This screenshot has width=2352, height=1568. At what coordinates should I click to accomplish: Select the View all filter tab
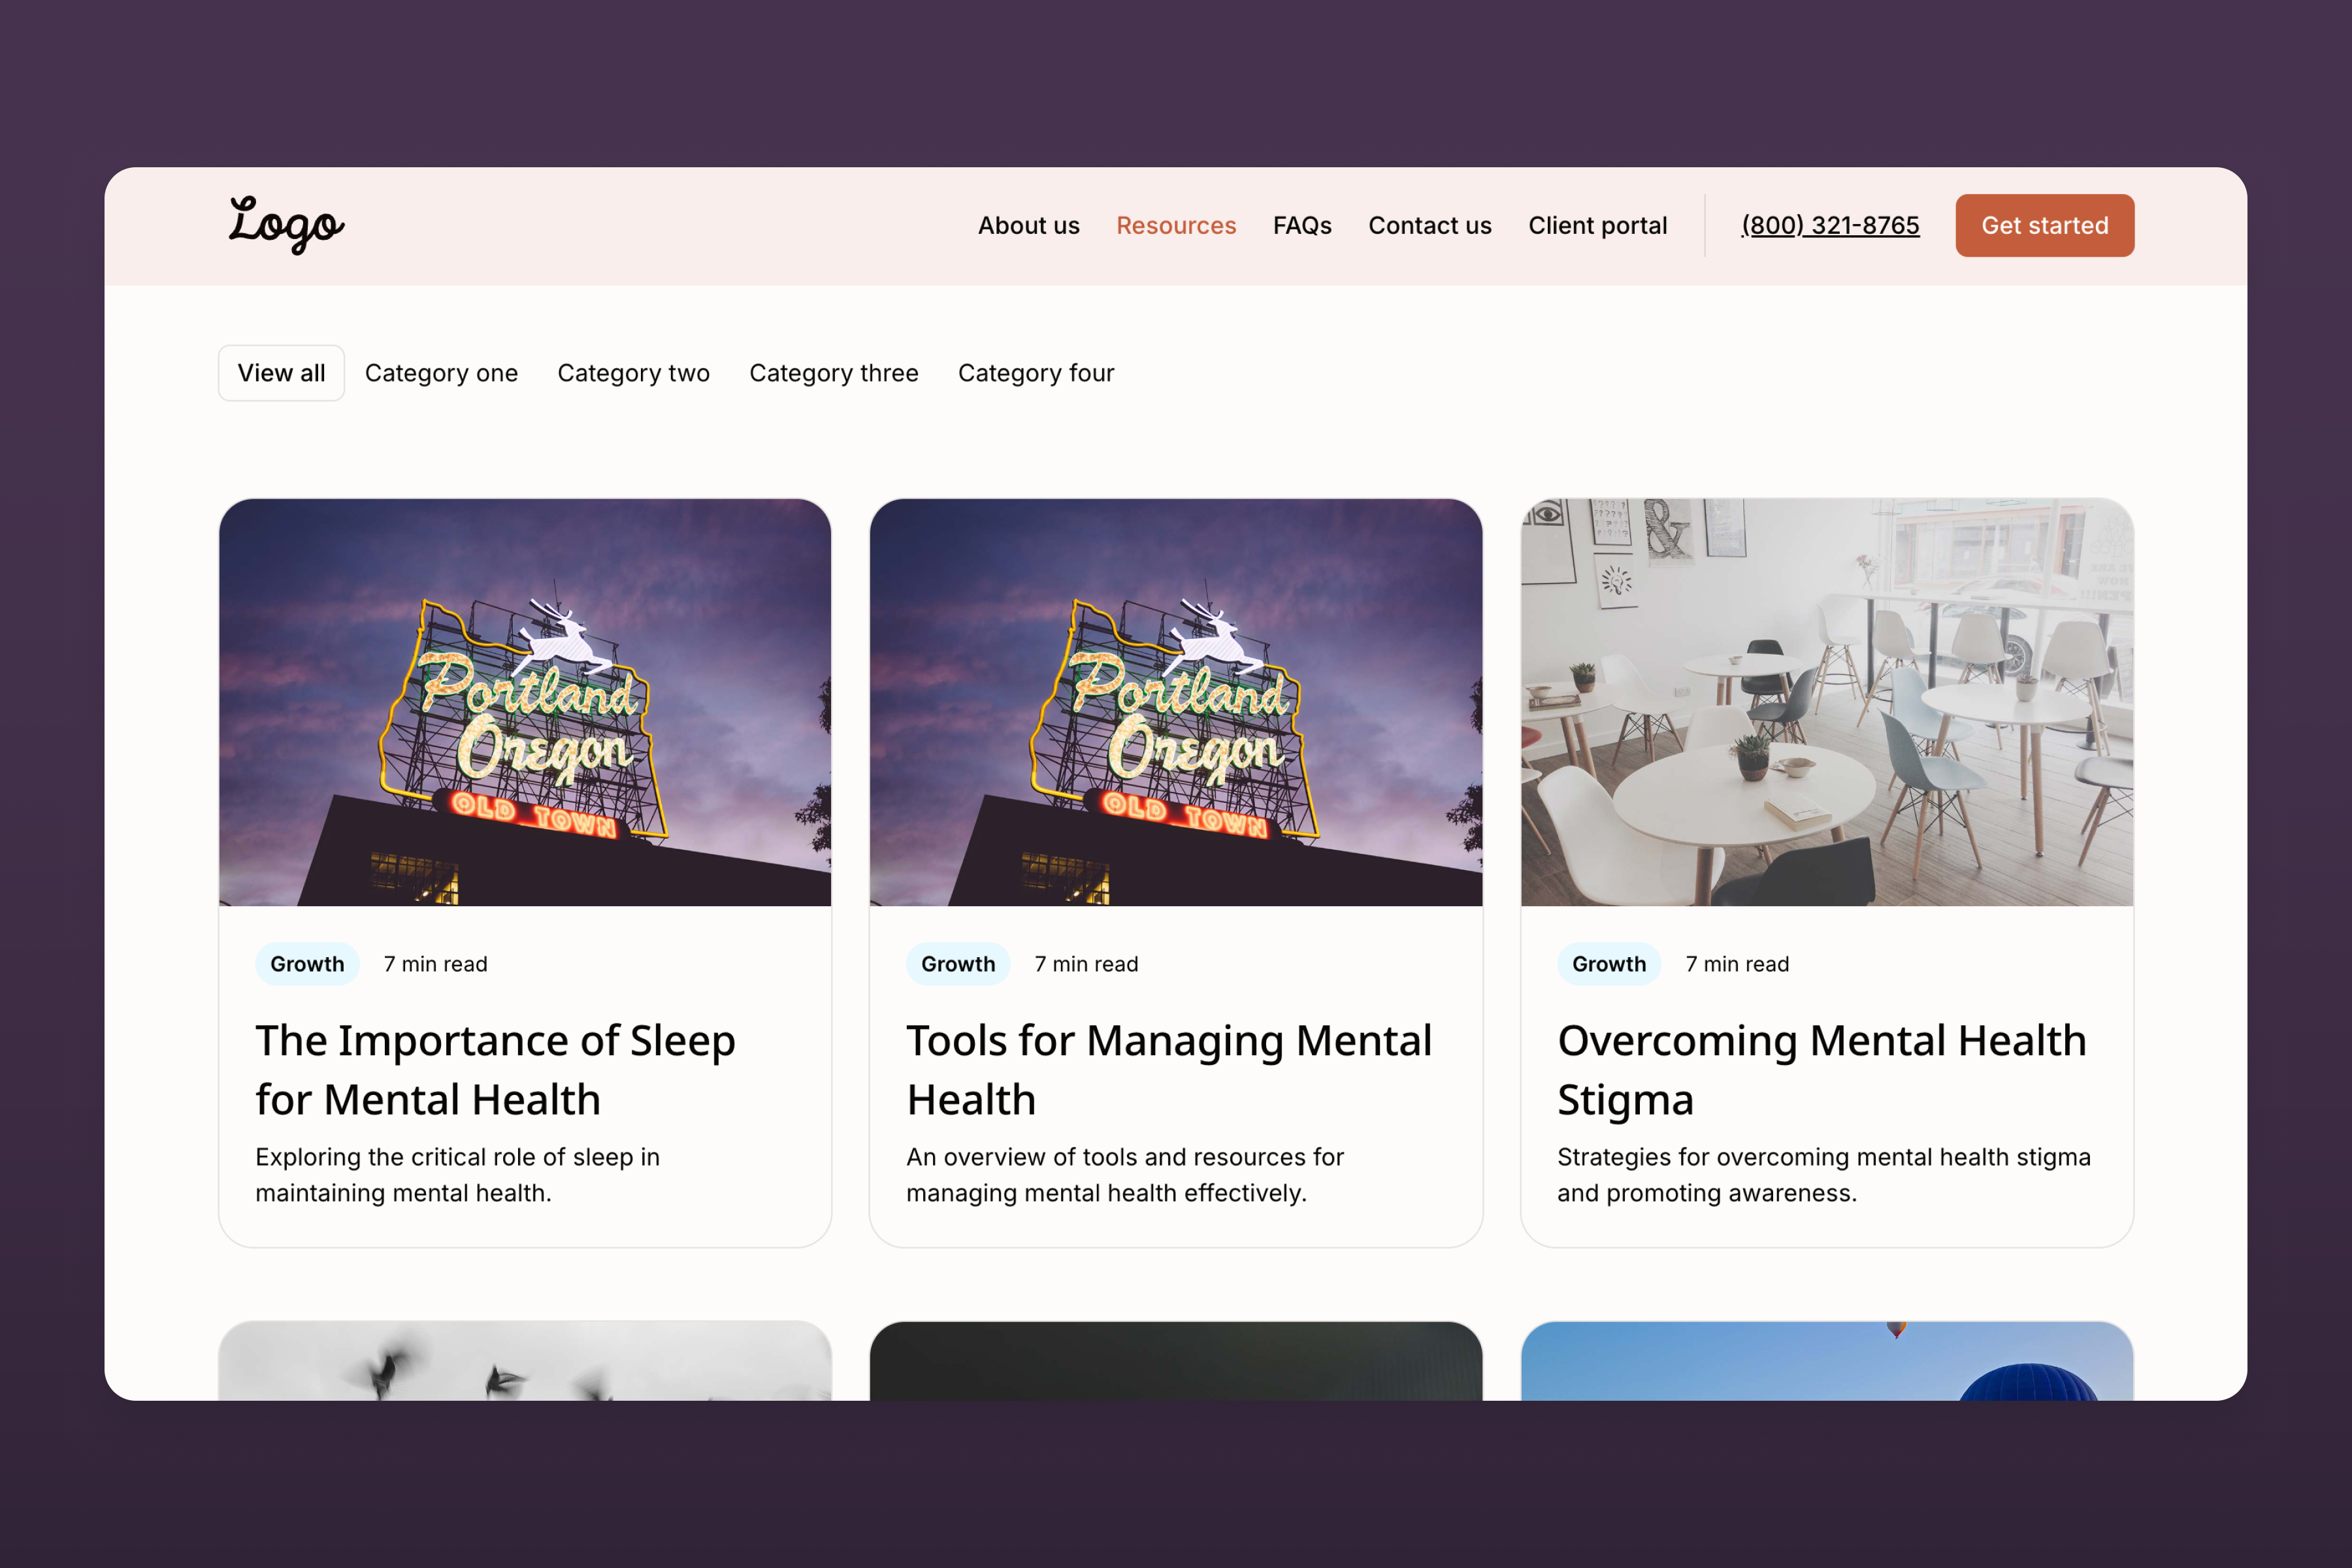pos(281,373)
